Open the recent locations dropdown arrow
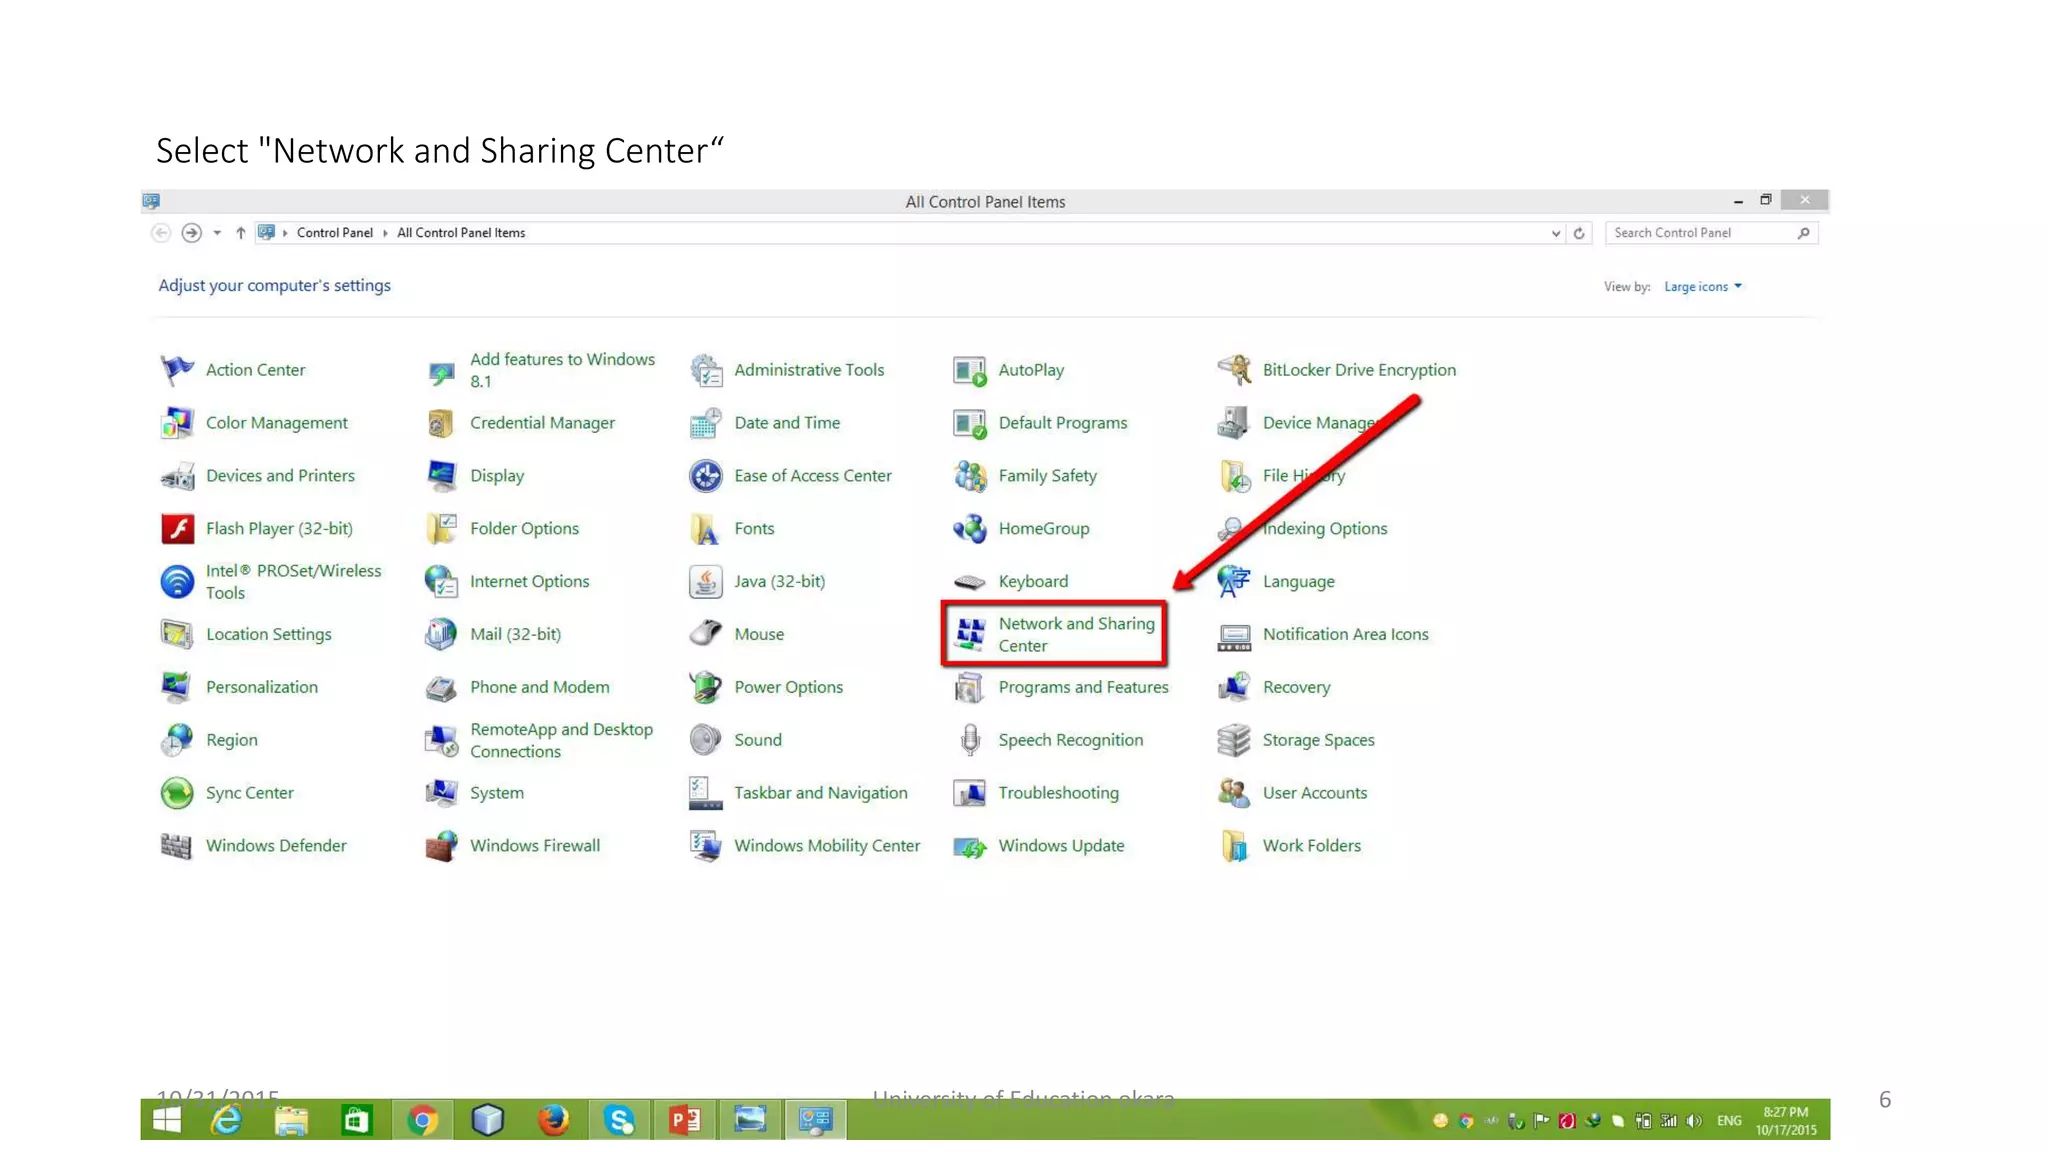2048x1152 pixels. click(217, 233)
